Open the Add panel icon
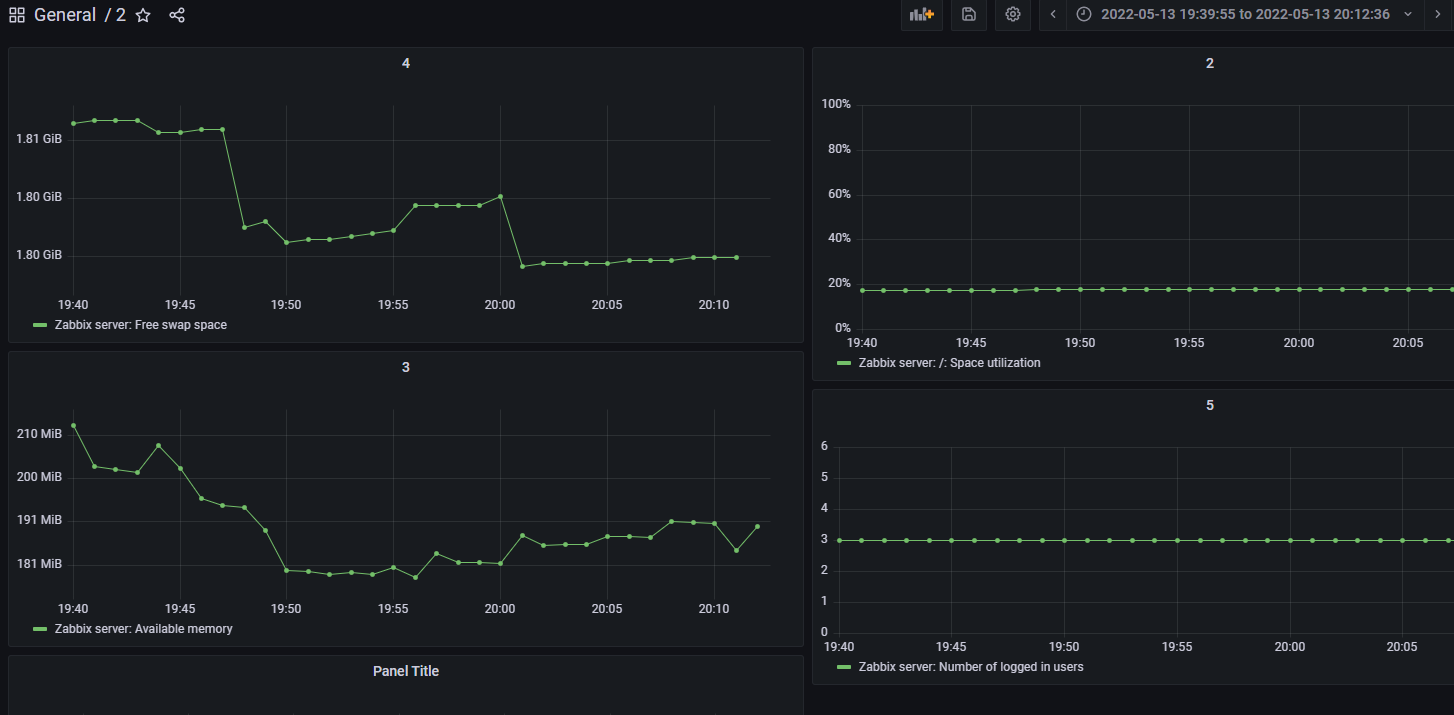Image resolution: width=1454 pixels, height=715 pixels. point(921,14)
